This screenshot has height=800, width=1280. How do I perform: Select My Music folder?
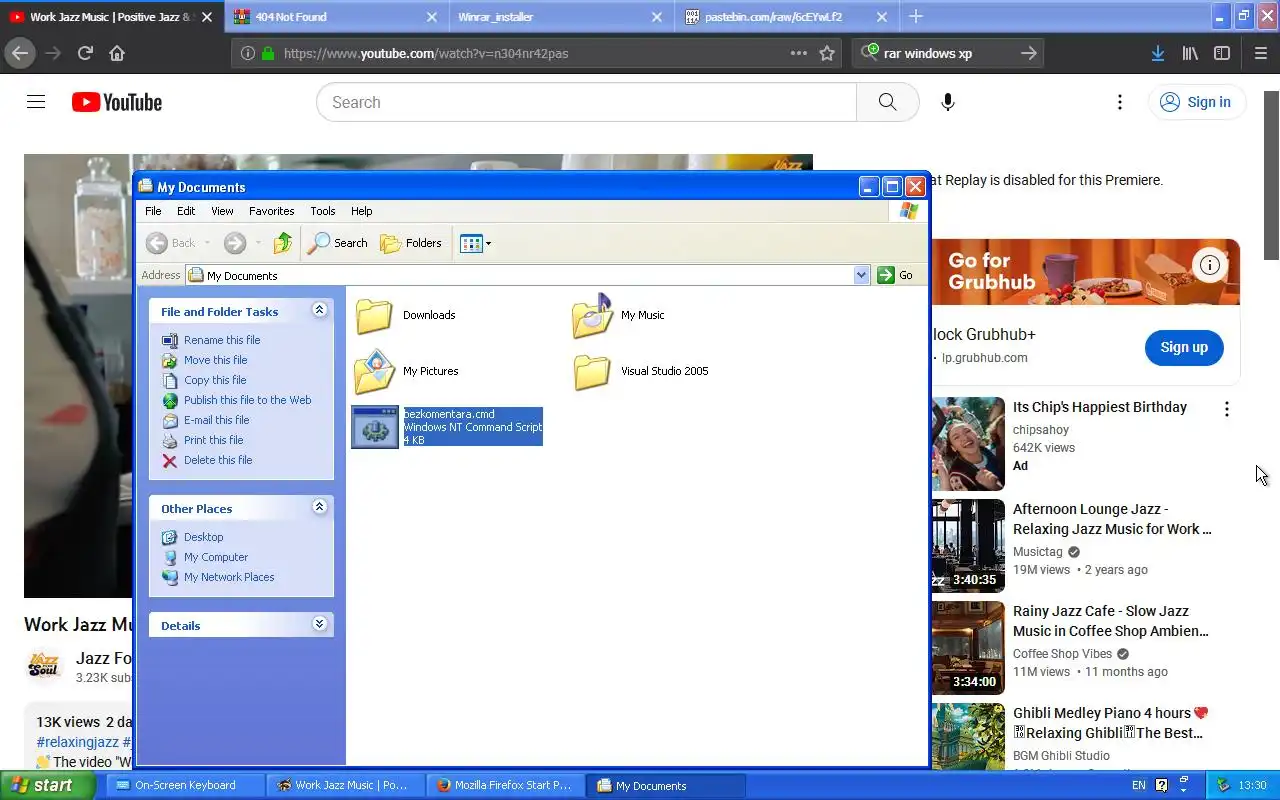[x=618, y=315]
